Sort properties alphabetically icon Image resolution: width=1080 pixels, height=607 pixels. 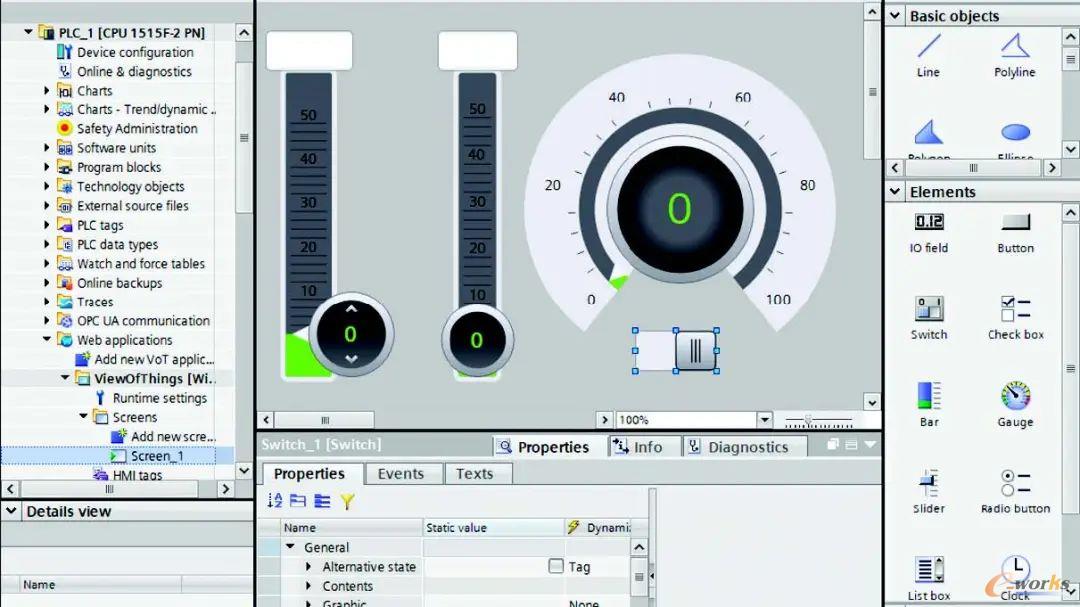(275, 501)
